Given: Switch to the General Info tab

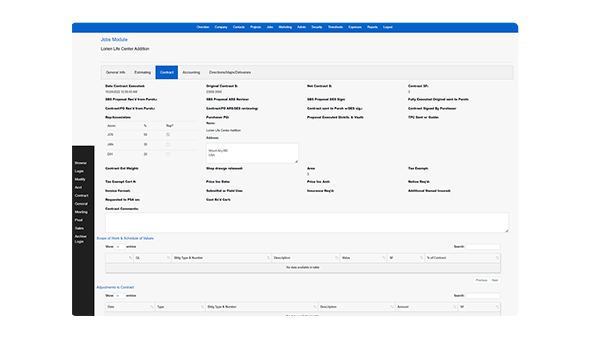Looking at the screenshot, I should click(x=116, y=72).
